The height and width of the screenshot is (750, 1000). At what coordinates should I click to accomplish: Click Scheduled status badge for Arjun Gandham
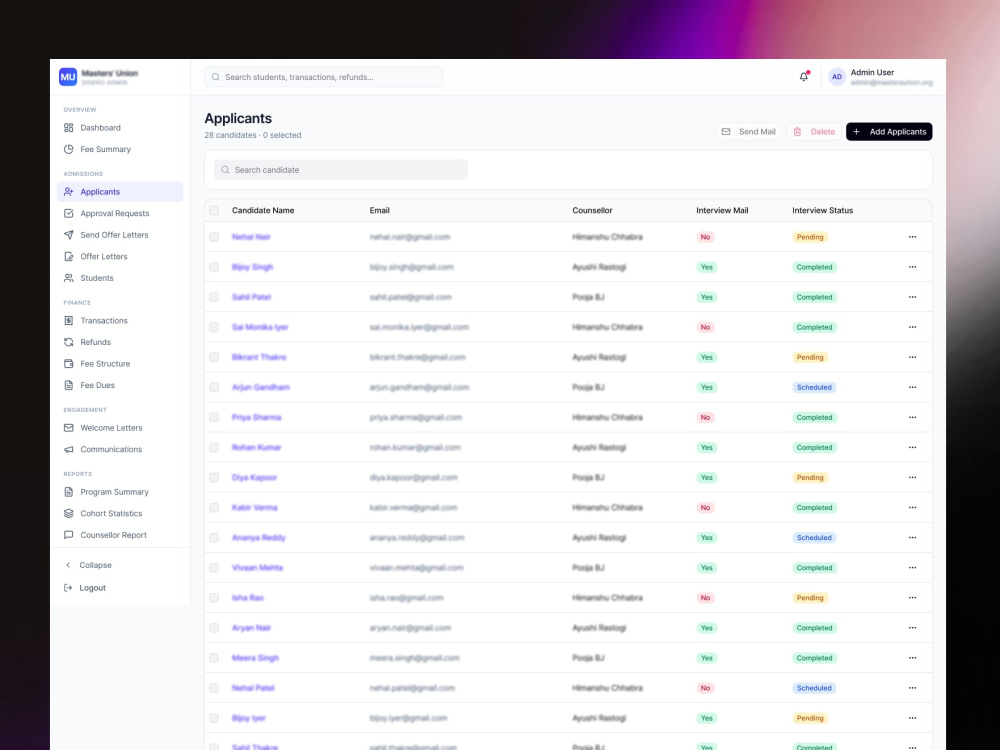[x=814, y=387]
